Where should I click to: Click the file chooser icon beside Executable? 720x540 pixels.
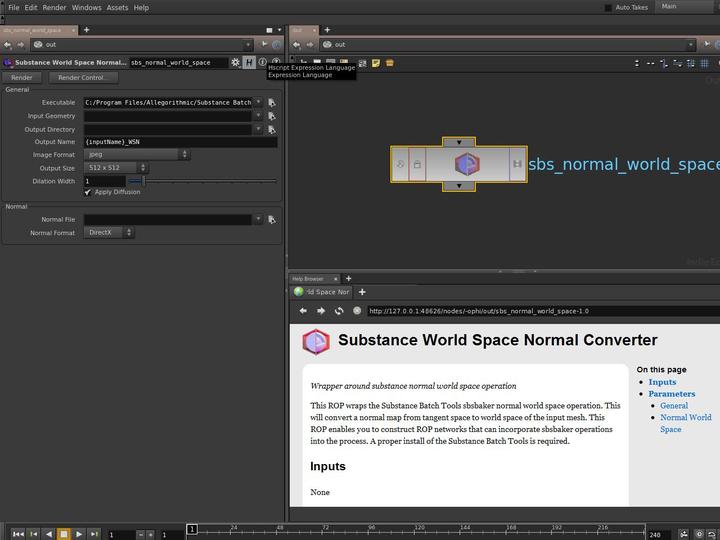pyautogui.click(x=272, y=102)
